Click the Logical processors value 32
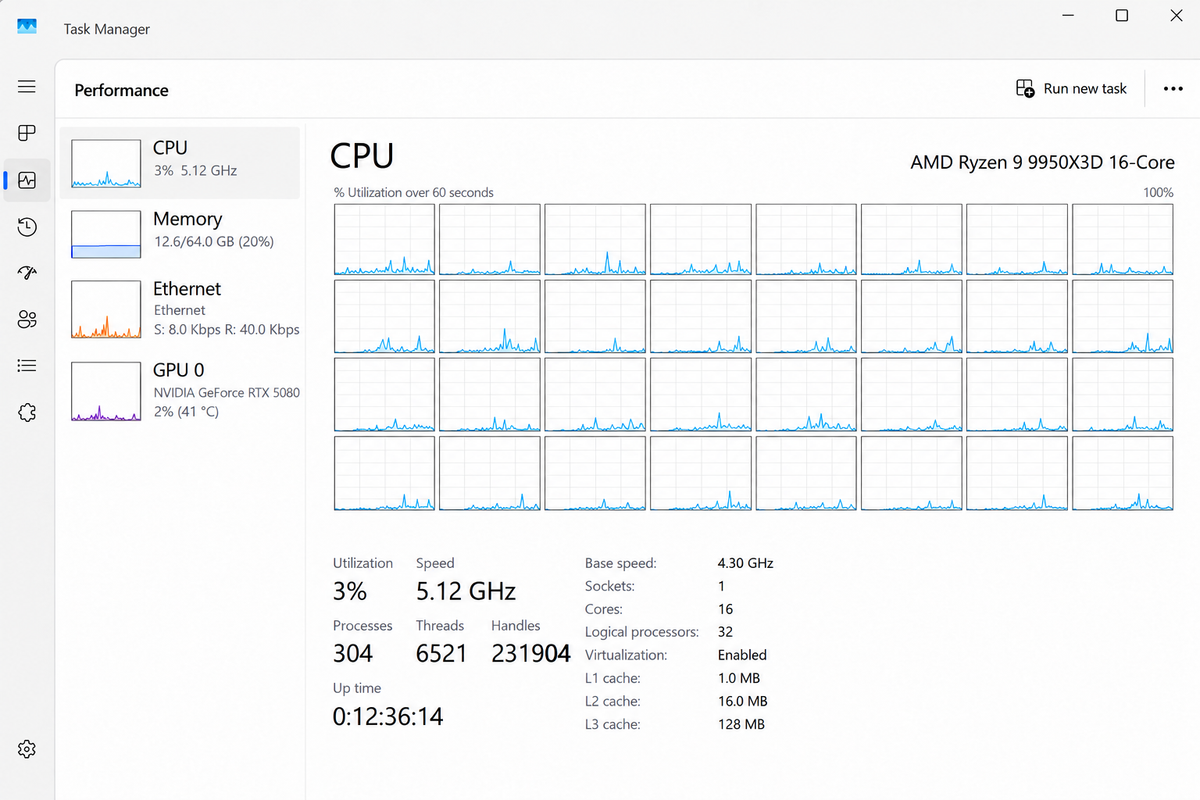Image resolution: width=1200 pixels, height=800 pixels. [x=726, y=632]
